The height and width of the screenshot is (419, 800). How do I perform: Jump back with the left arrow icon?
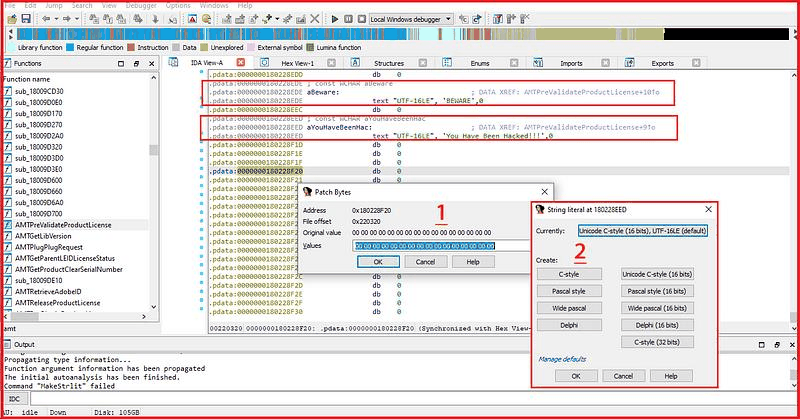46,19
